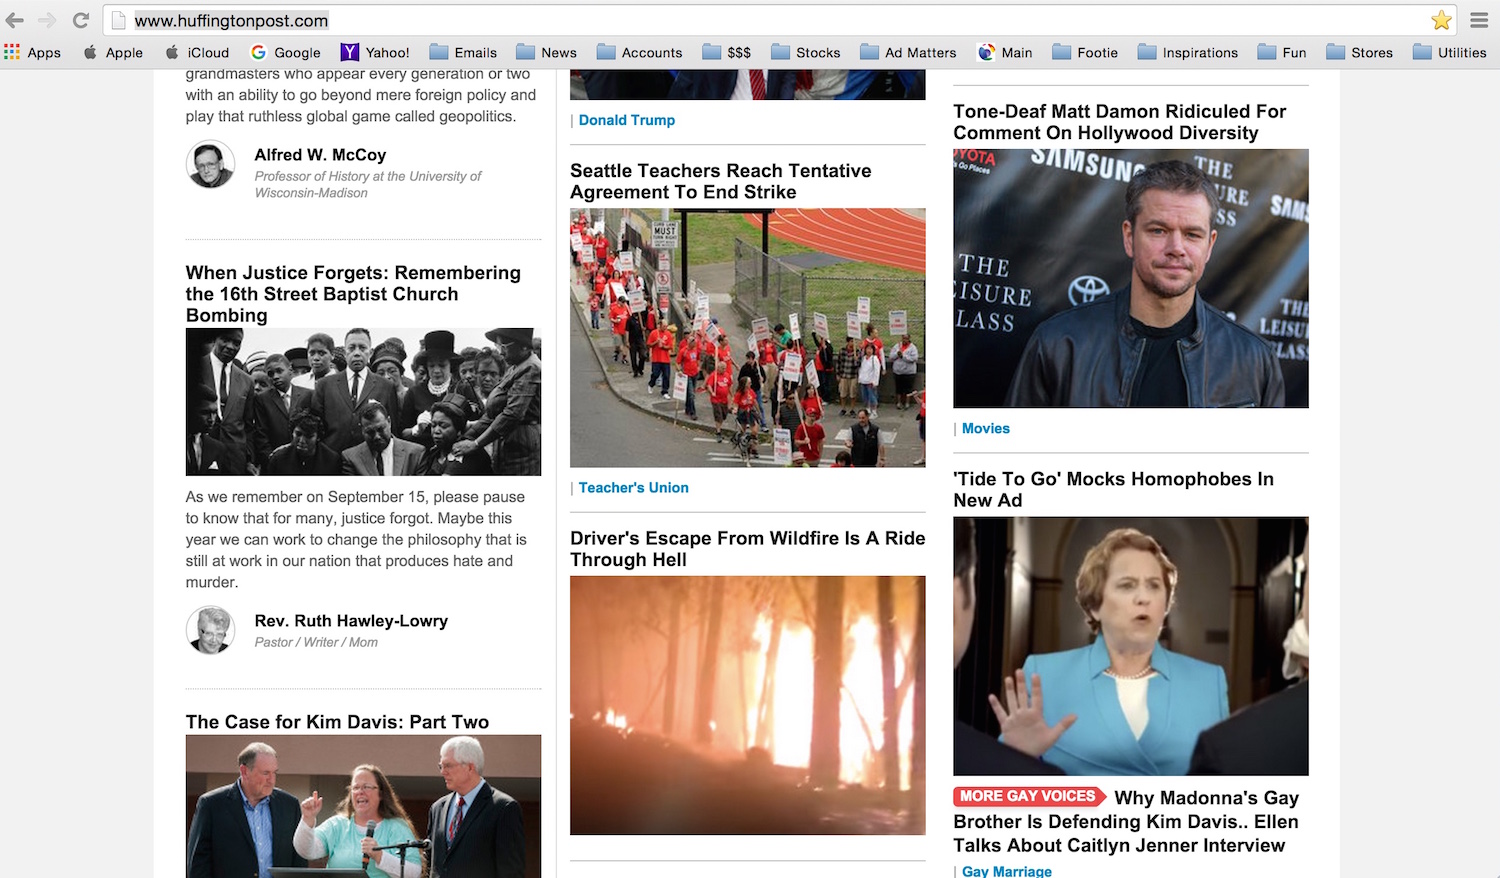Click the Seattle teachers strike photo
This screenshot has width=1500, height=878.
pyautogui.click(x=748, y=338)
